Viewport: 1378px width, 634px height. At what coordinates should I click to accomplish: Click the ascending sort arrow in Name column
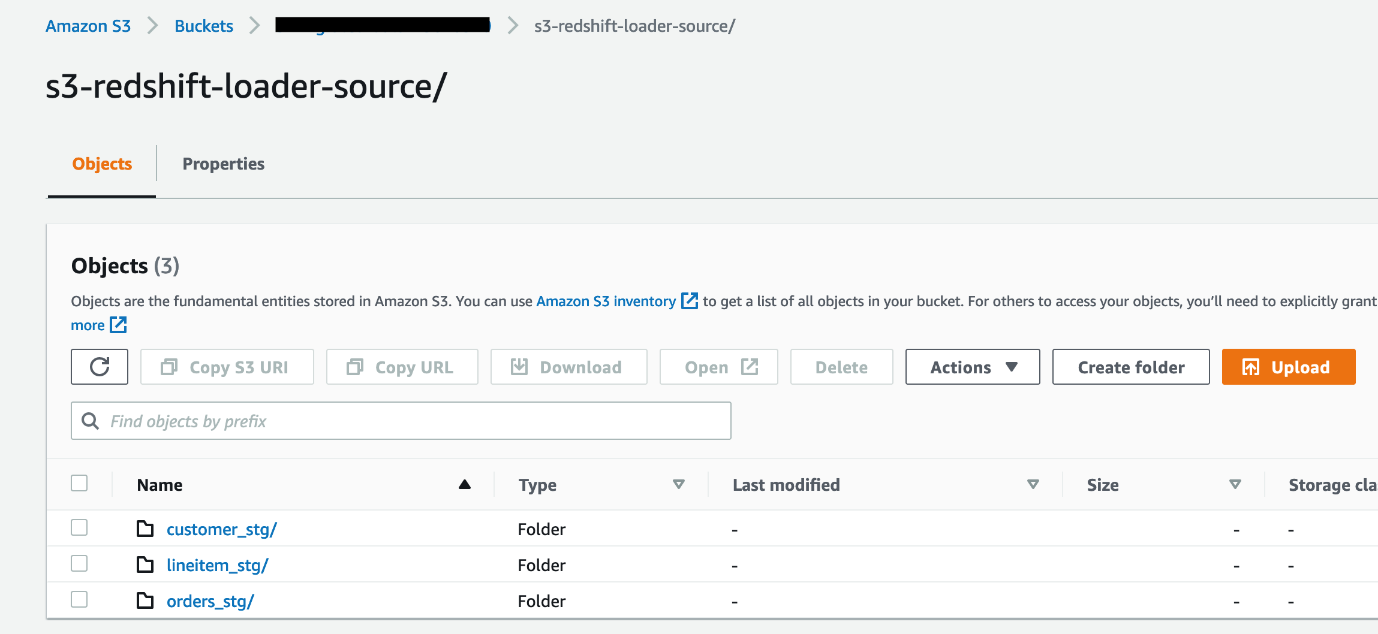(464, 485)
